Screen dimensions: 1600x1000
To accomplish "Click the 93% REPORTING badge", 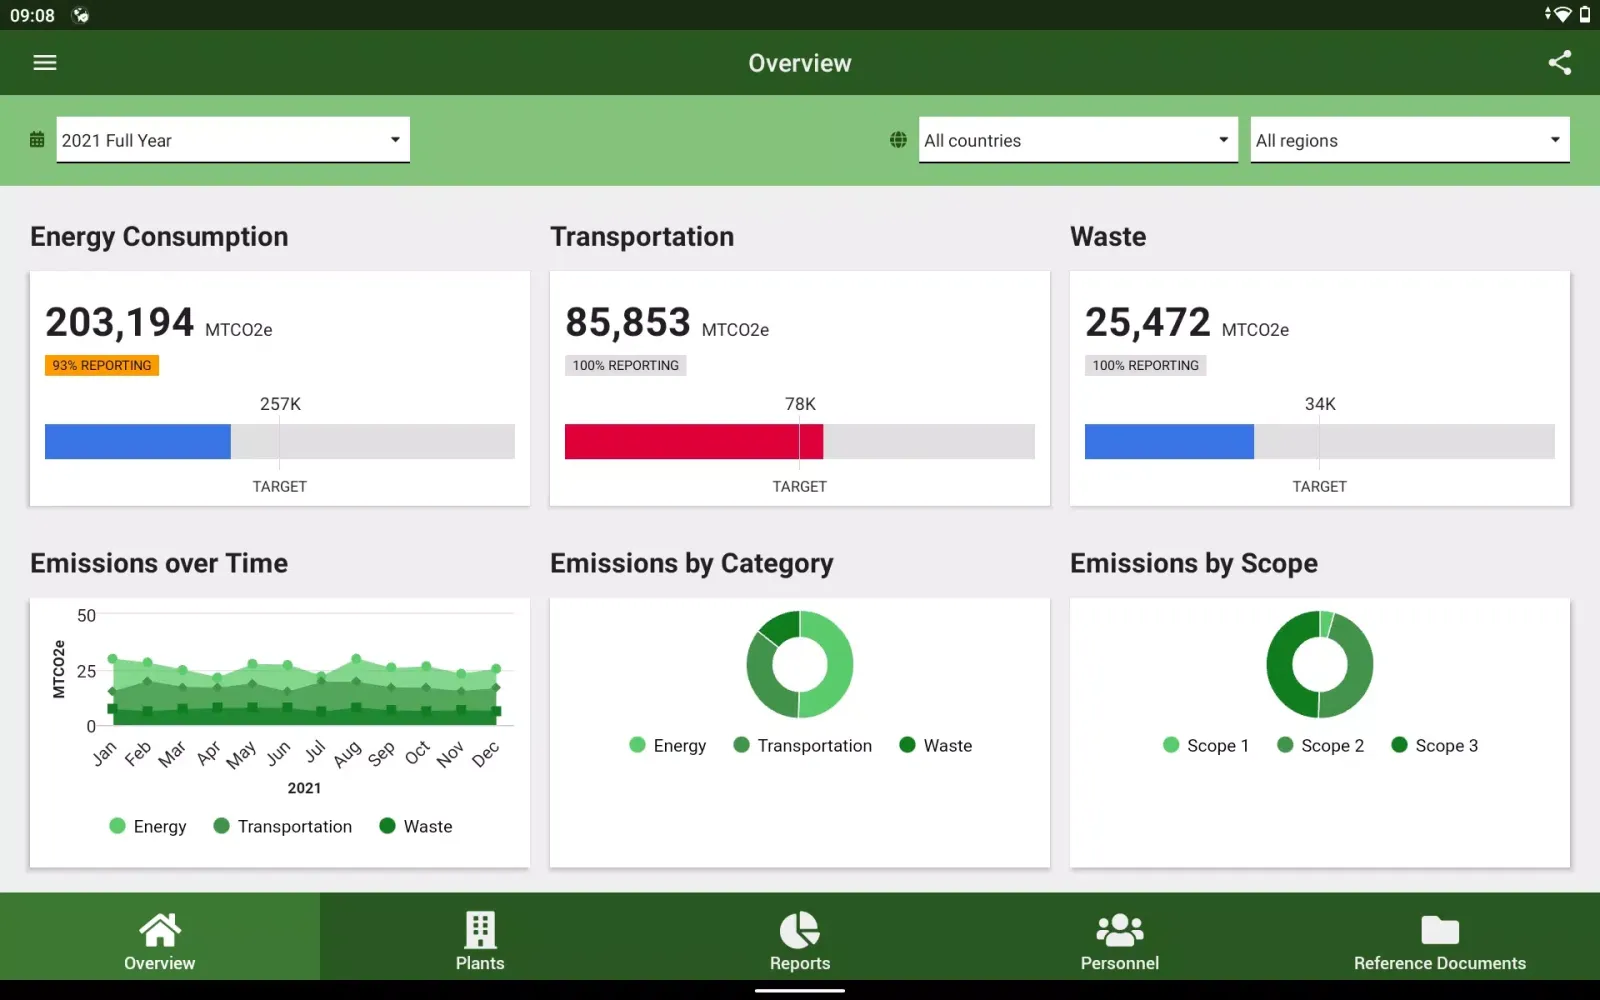I will [x=101, y=365].
